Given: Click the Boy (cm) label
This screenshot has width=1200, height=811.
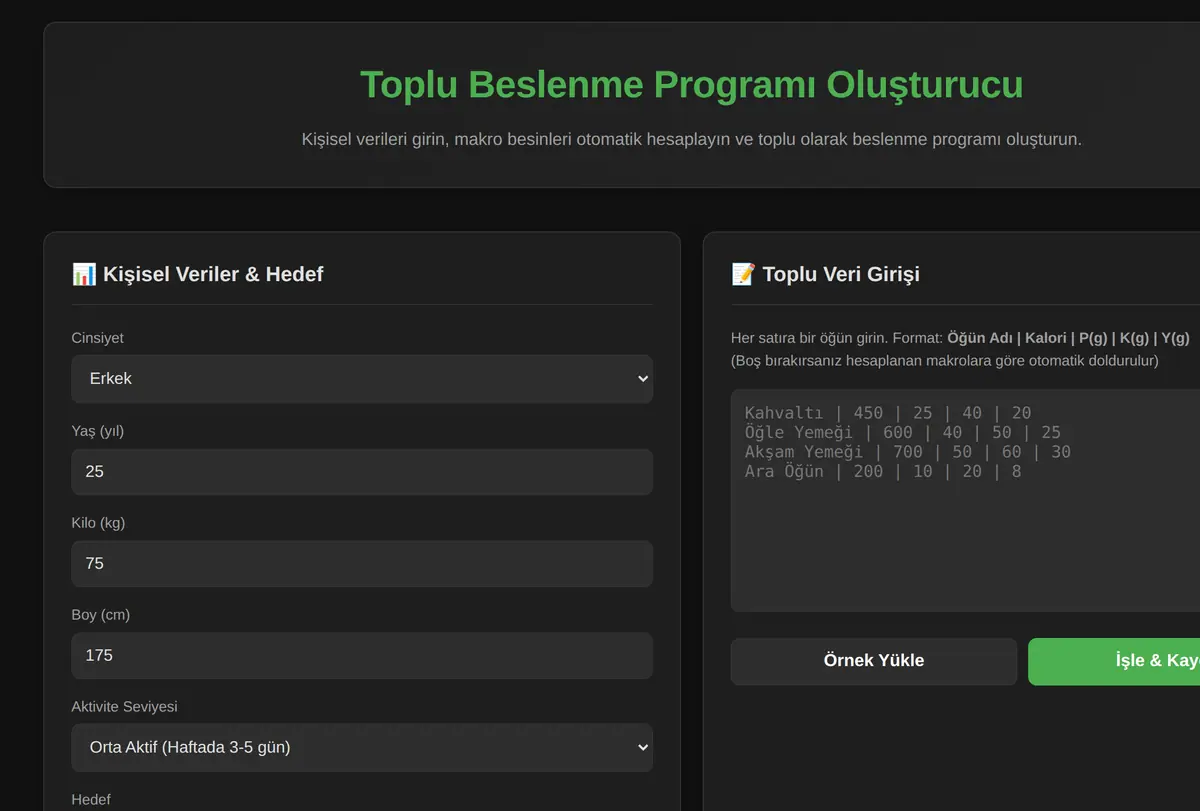Looking at the screenshot, I should tap(101, 614).
